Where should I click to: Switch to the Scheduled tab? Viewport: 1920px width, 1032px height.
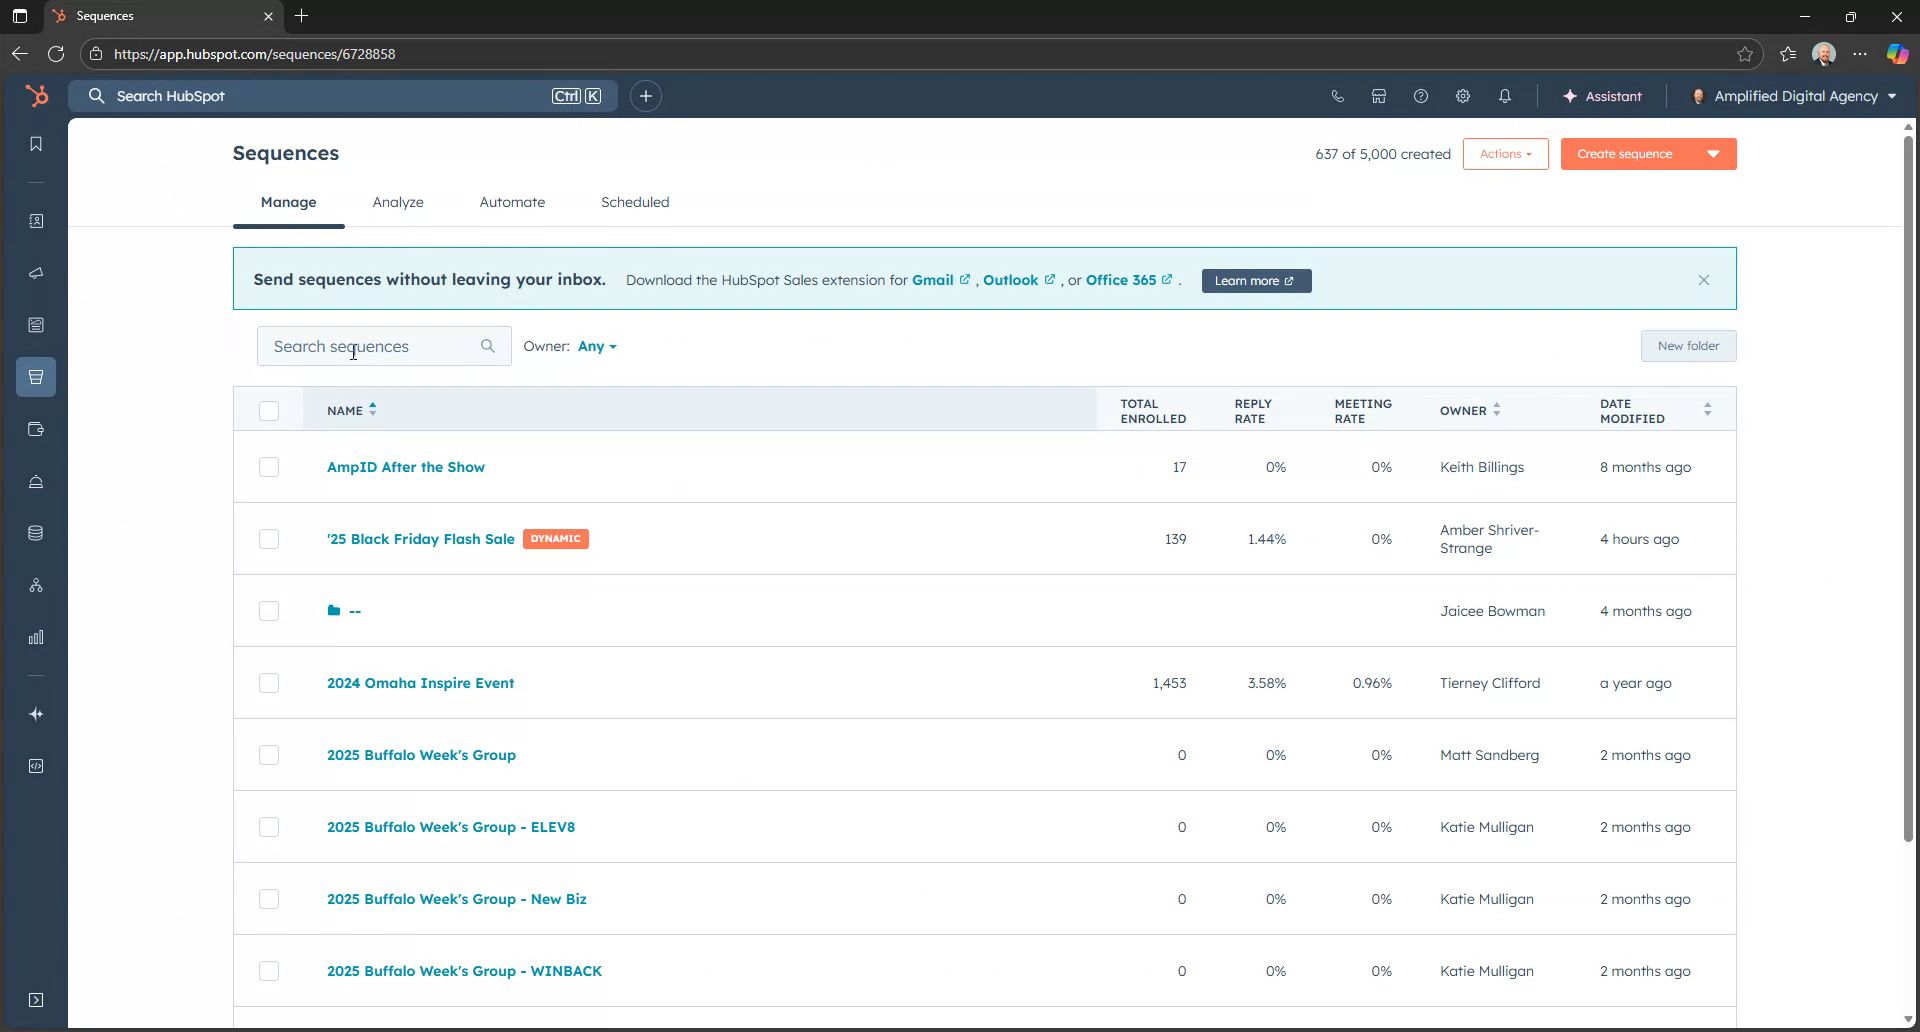[634, 202]
